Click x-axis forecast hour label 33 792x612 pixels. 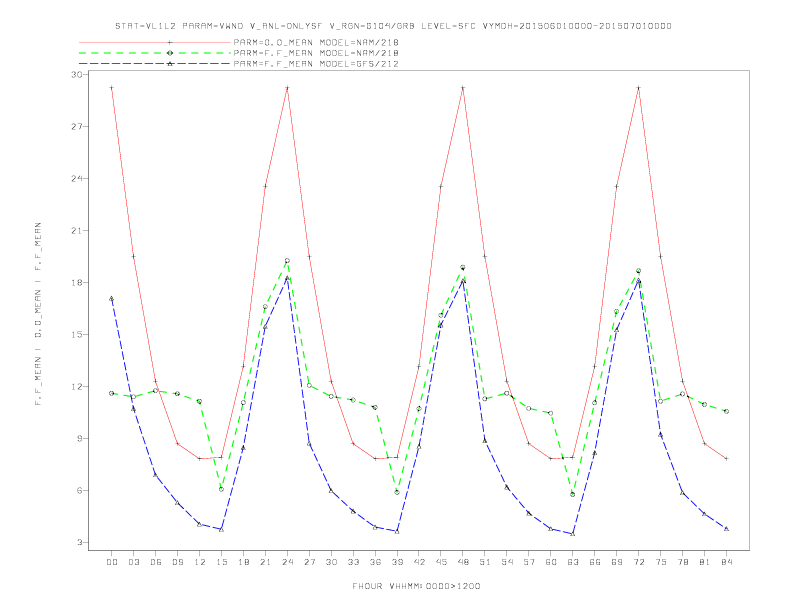coord(353,562)
